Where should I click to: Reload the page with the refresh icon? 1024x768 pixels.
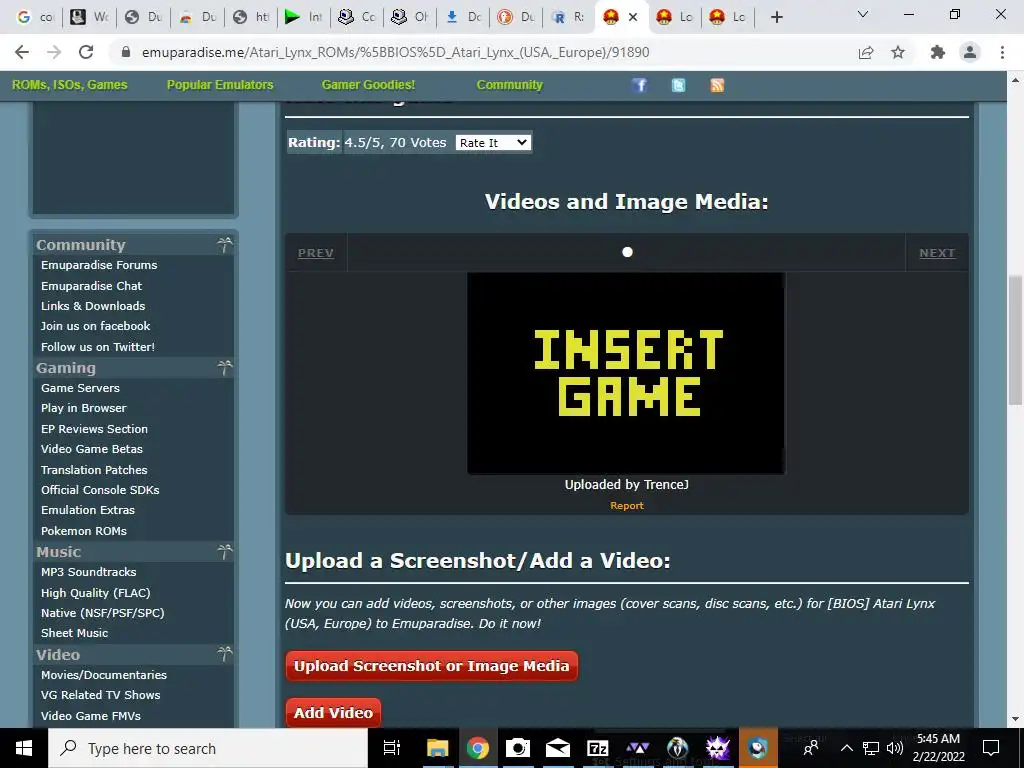86,52
